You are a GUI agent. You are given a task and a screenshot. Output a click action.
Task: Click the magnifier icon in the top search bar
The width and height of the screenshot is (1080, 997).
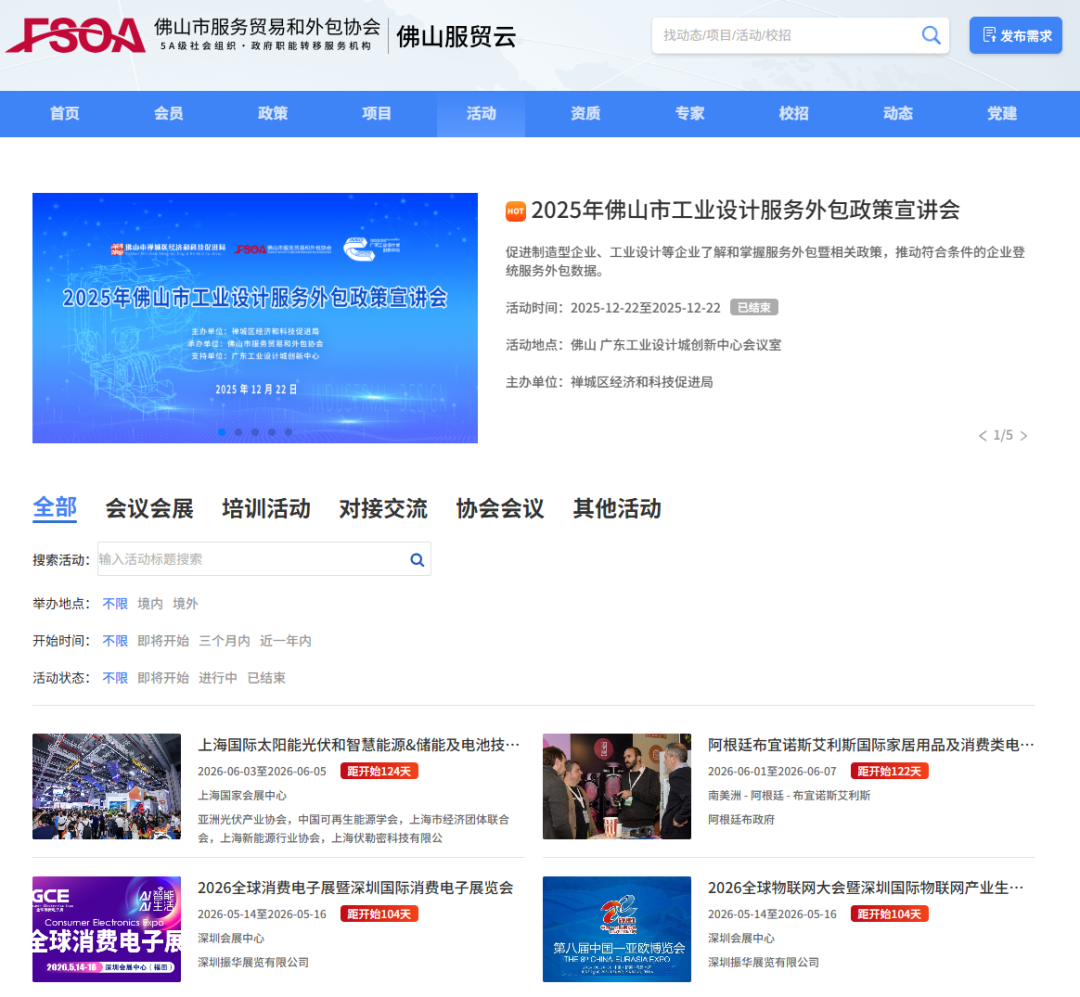coord(931,35)
